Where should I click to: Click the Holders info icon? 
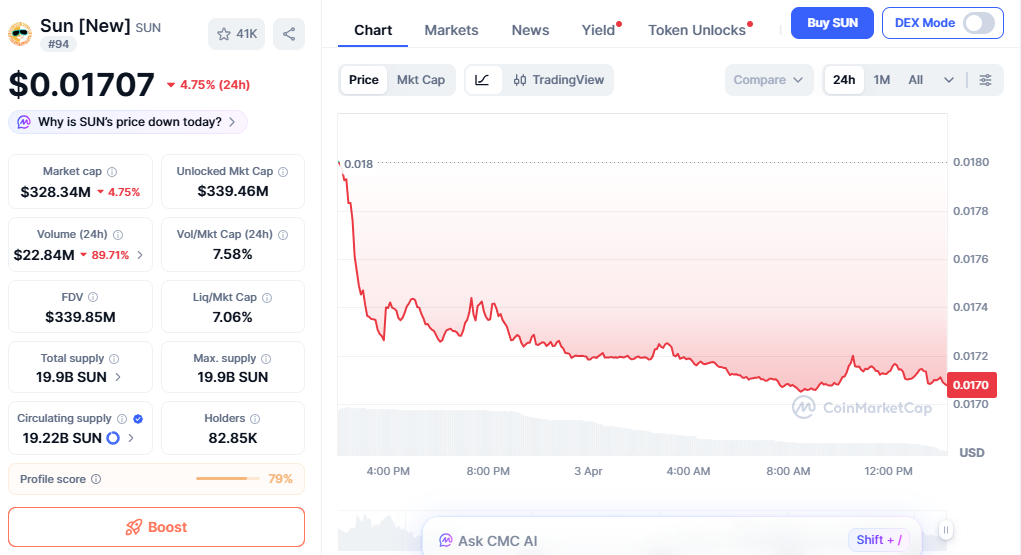tap(255, 419)
